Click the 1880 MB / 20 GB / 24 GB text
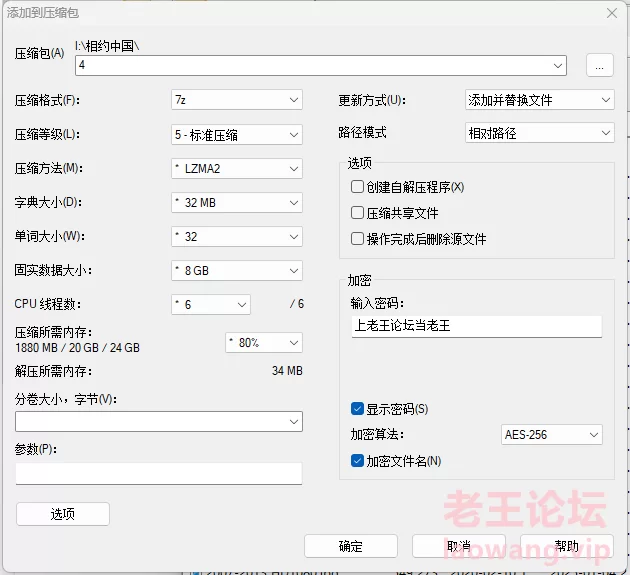The height and width of the screenshot is (575, 630). (x=77, y=348)
